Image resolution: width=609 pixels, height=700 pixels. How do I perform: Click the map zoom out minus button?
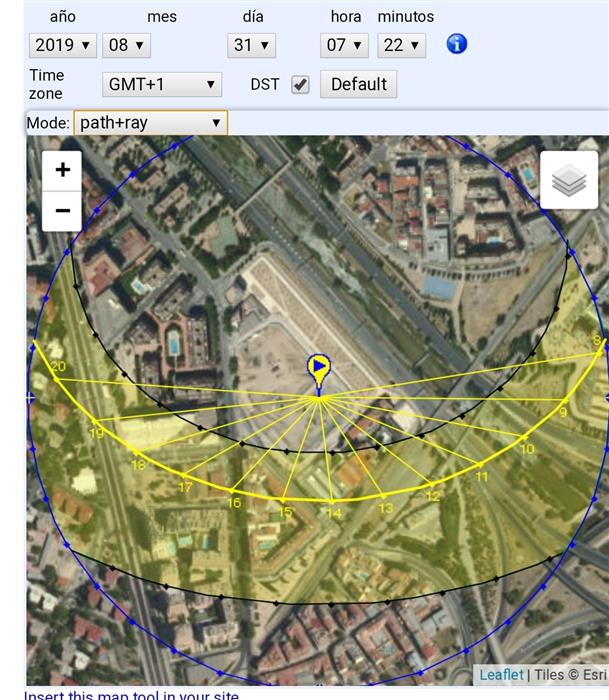pyautogui.click(x=62, y=211)
